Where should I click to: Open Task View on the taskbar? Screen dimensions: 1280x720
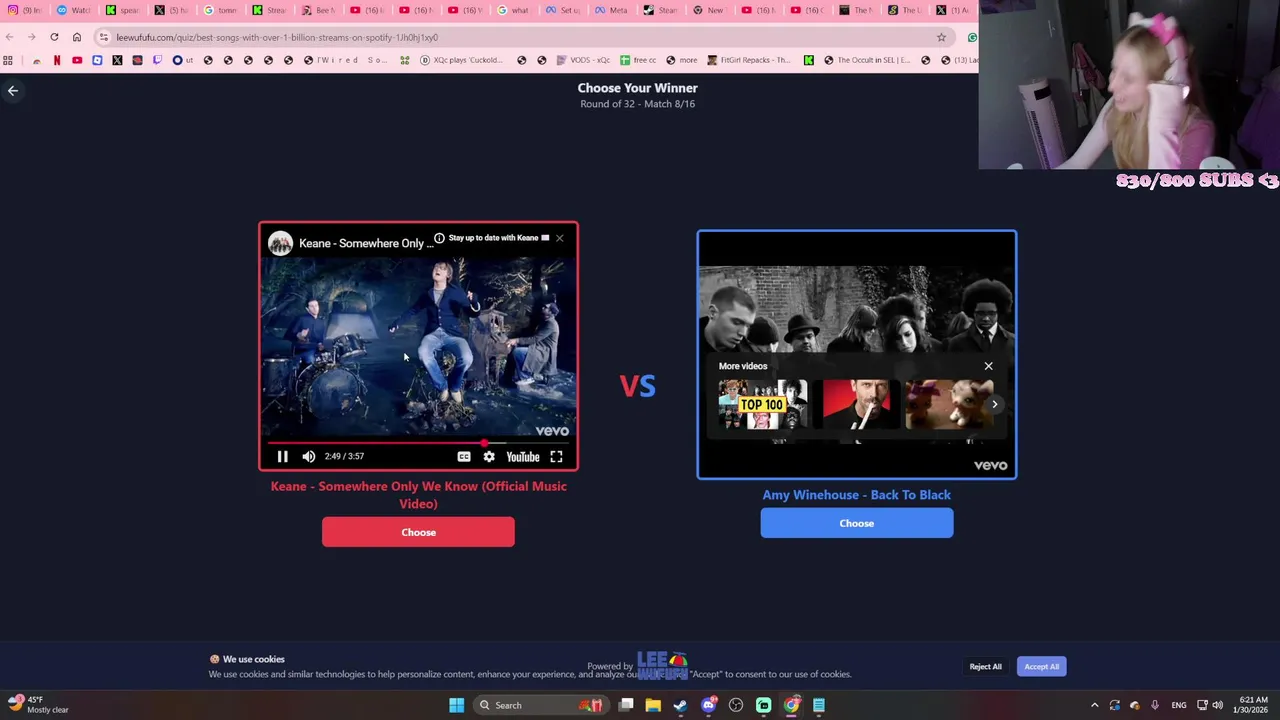click(x=626, y=705)
